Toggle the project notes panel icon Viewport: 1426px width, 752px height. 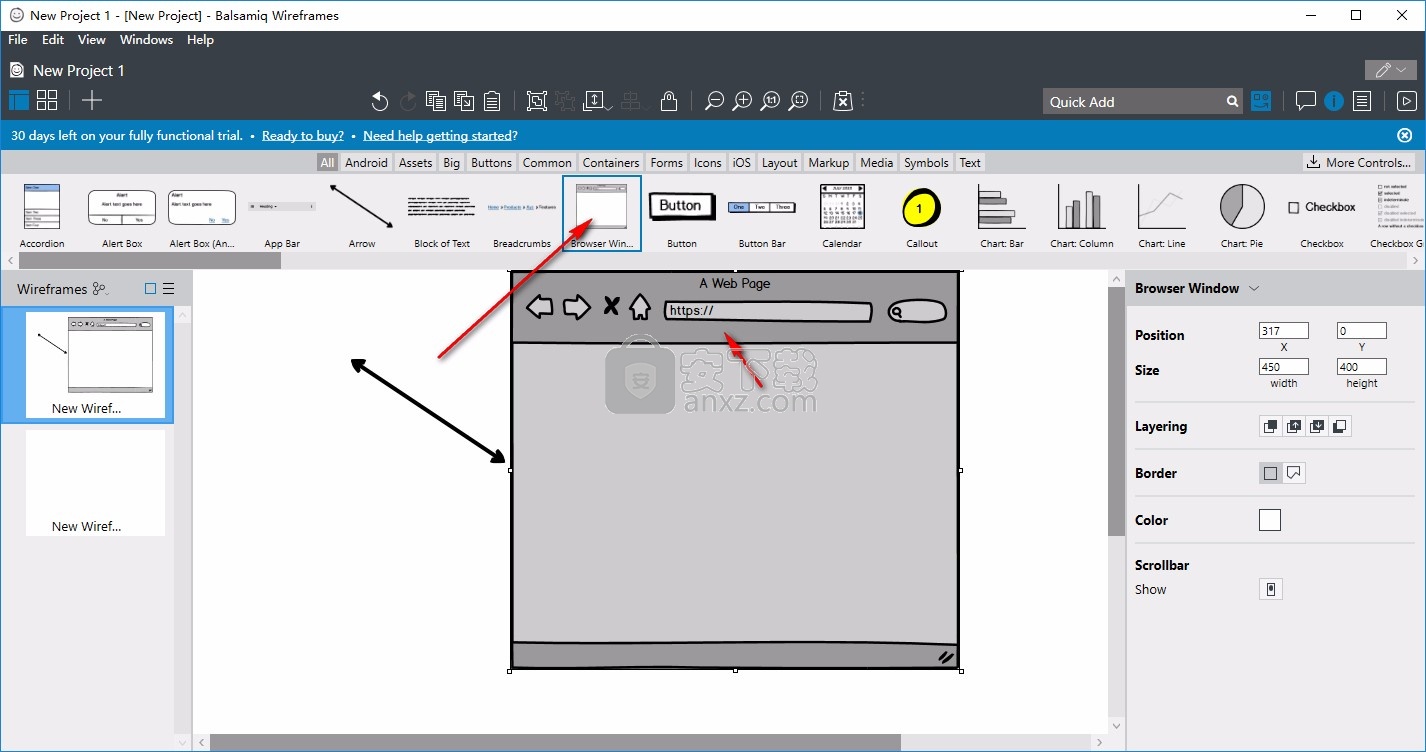coord(1361,101)
